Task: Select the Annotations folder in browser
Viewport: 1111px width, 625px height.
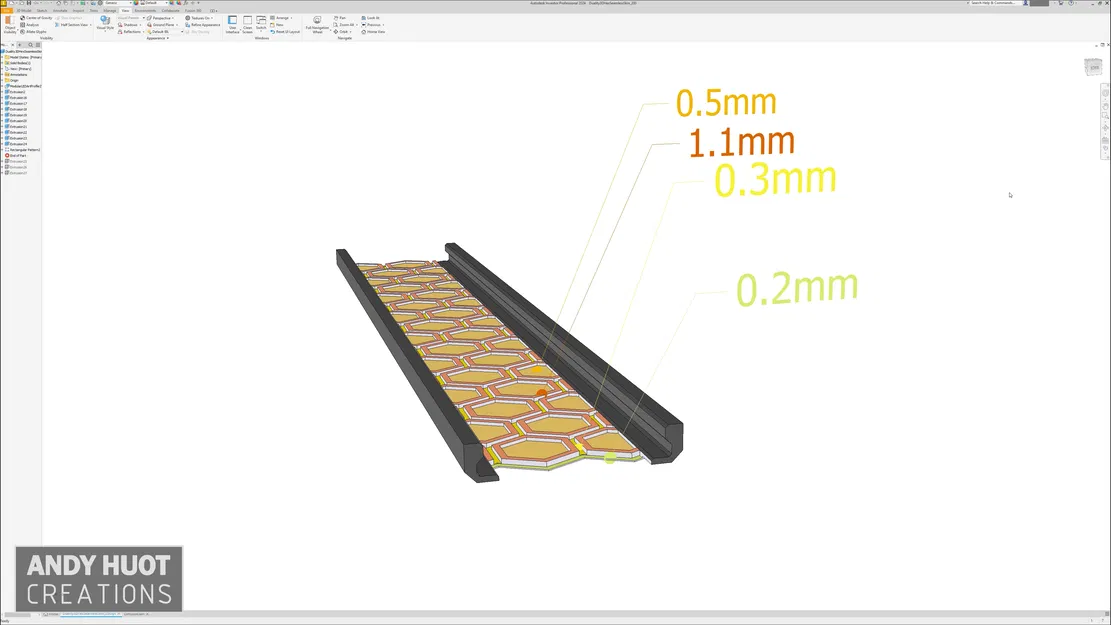Action: (x=16, y=74)
